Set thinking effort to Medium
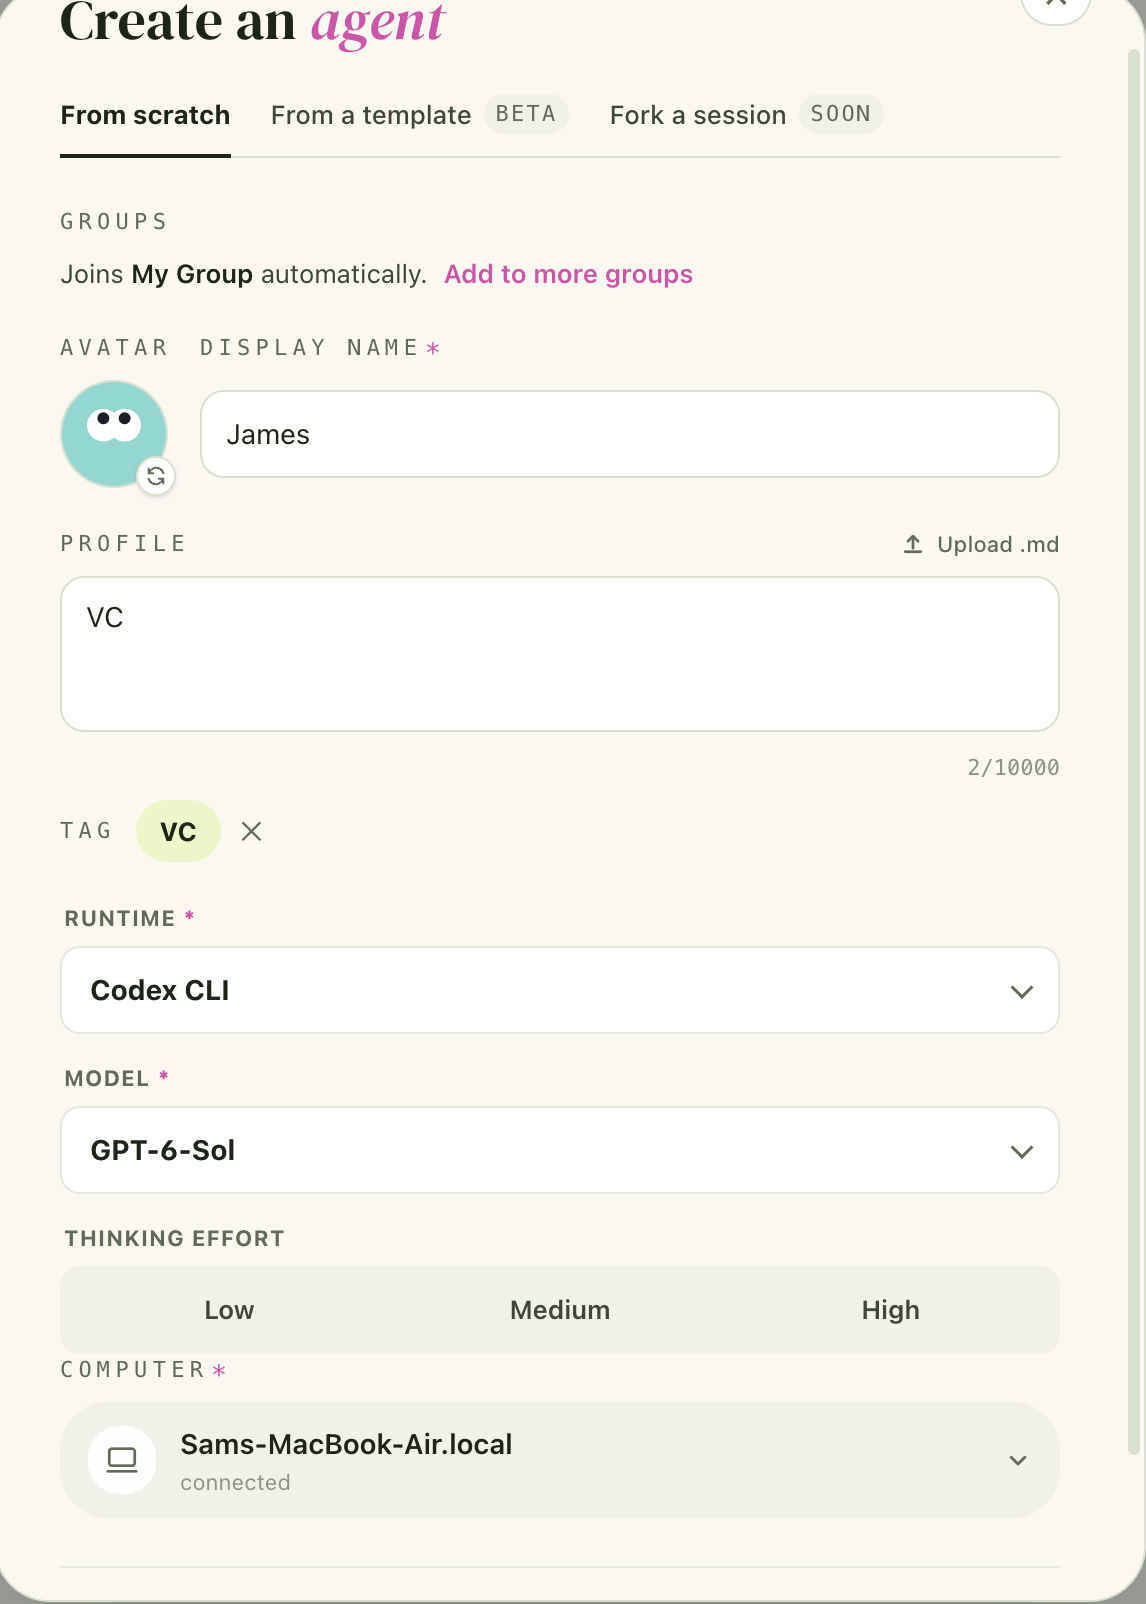The image size is (1146, 1604). 560,1310
